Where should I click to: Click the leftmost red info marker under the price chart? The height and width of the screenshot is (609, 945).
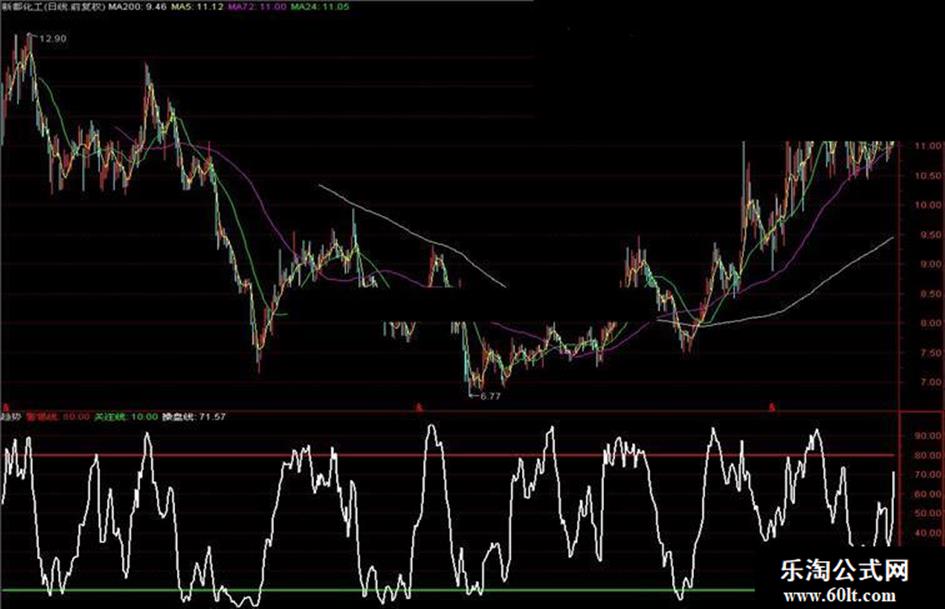pos(5,408)
